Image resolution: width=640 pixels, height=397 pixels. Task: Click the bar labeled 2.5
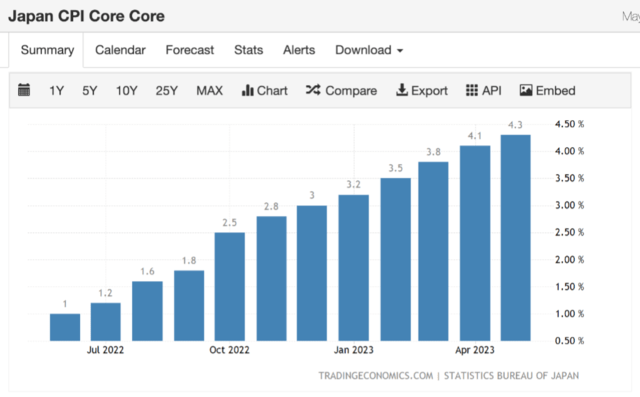(230, 287)
